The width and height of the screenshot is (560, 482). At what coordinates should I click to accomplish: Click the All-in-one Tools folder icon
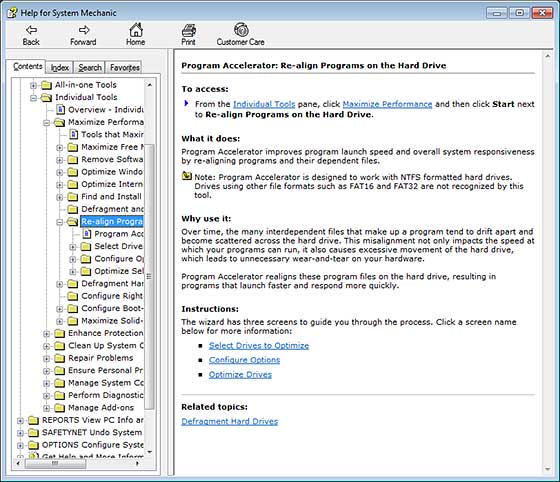[46, 85]
